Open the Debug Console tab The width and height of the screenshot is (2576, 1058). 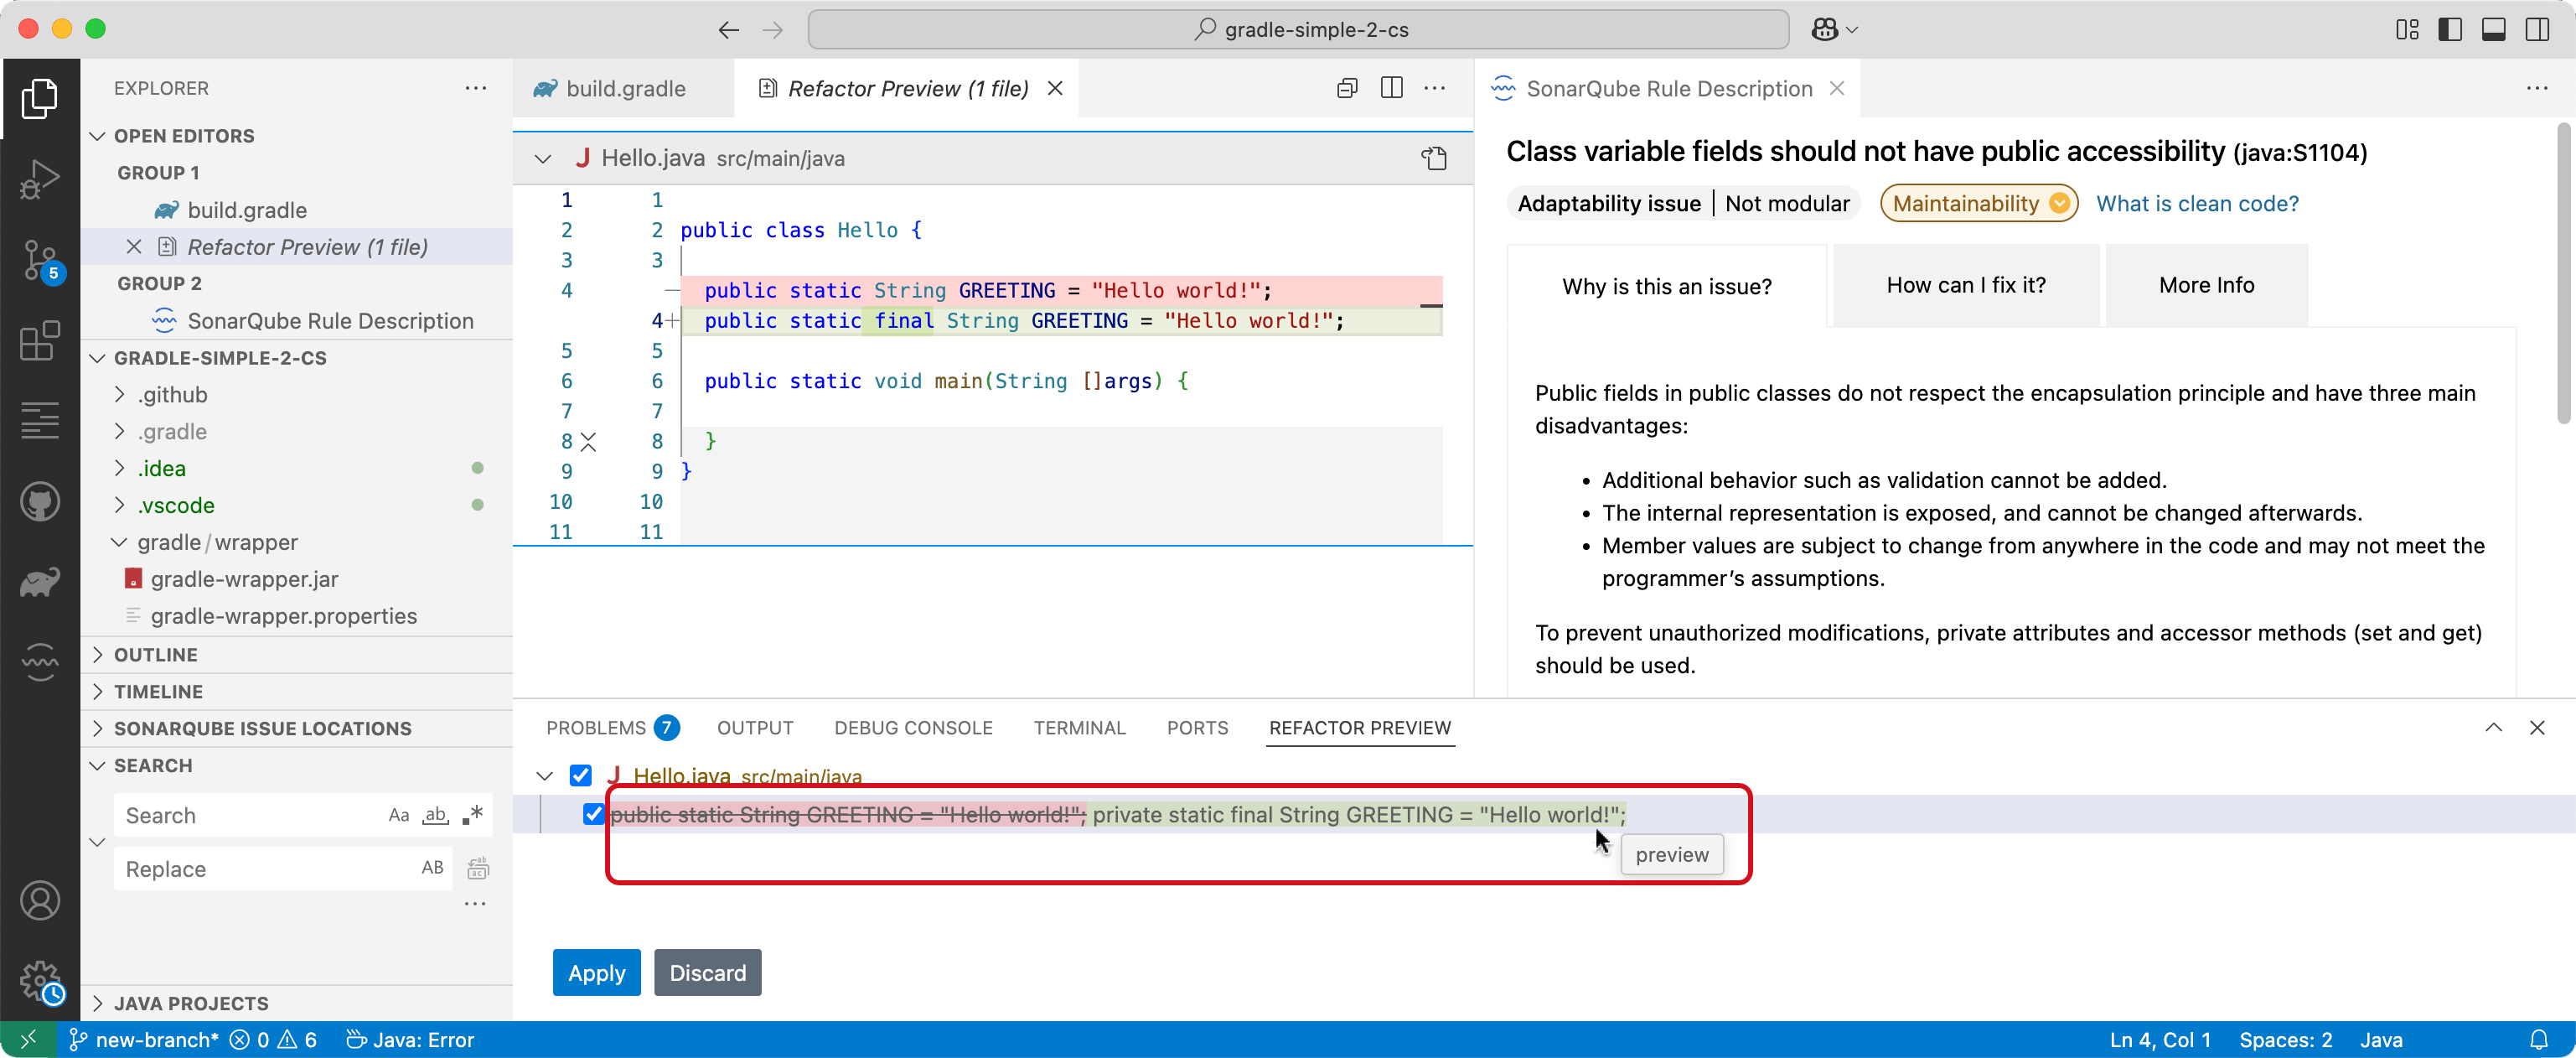[x=913, y=727]
